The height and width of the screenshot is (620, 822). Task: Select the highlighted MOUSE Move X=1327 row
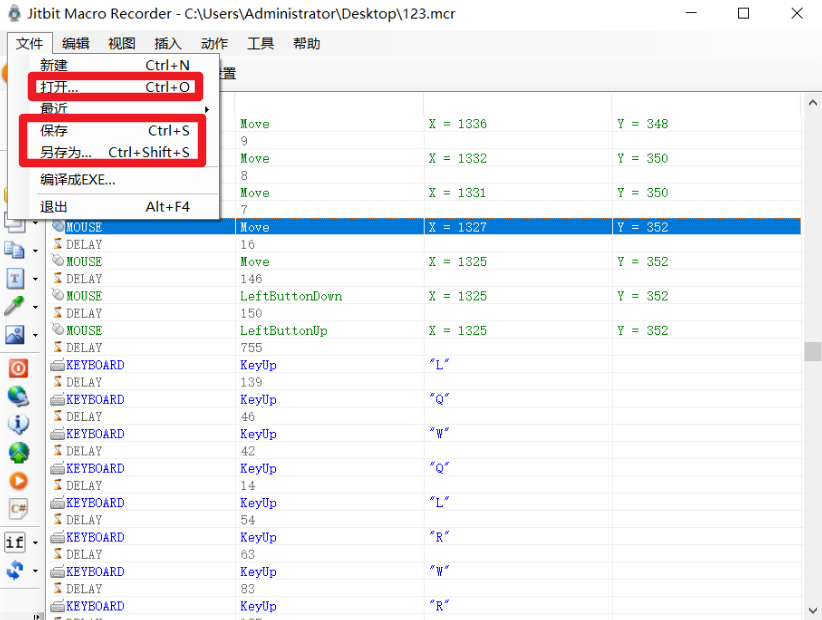tap(424, 227)
